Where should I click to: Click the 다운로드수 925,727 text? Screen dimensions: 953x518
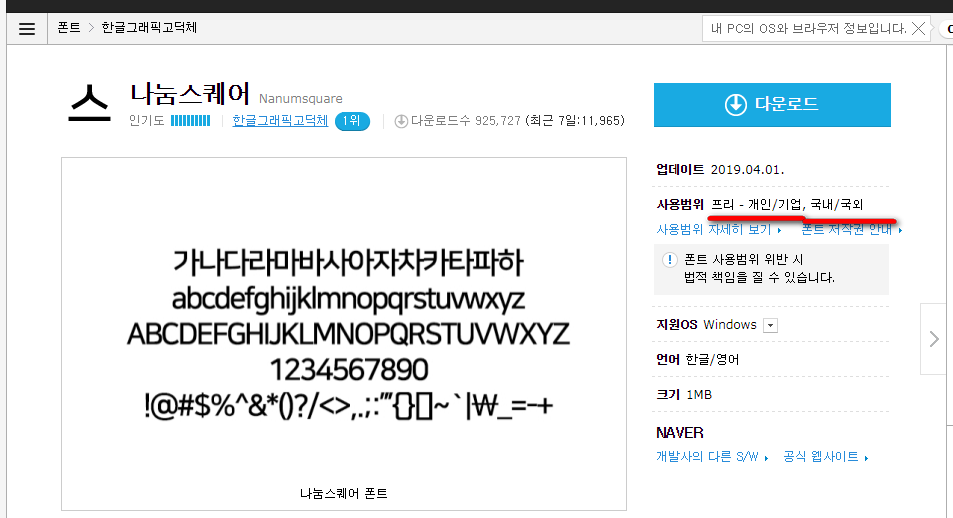coord(466,121)
